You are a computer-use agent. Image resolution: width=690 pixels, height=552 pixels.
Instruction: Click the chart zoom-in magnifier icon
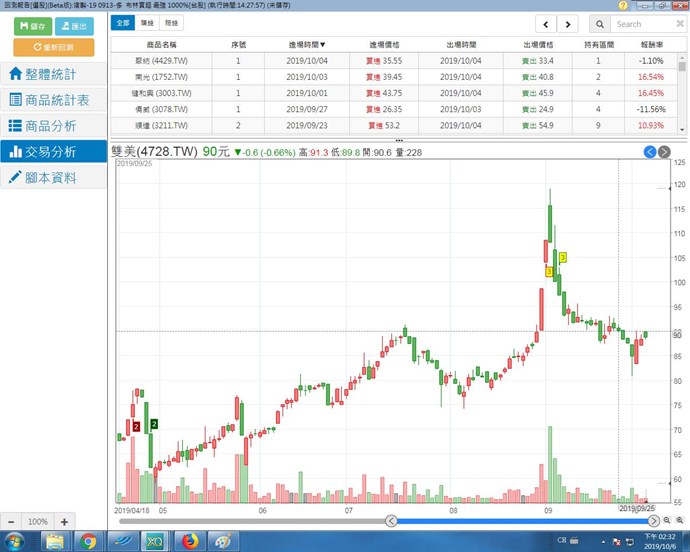[667, 521]
